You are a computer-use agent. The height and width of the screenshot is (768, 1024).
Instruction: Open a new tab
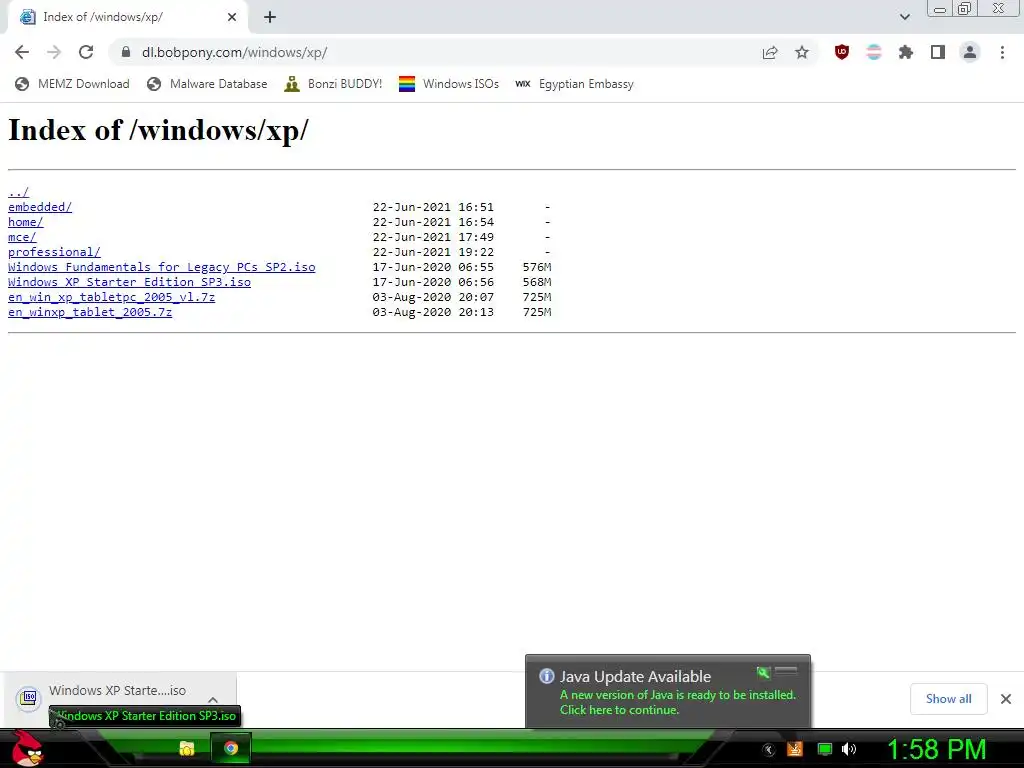[270, 18]
